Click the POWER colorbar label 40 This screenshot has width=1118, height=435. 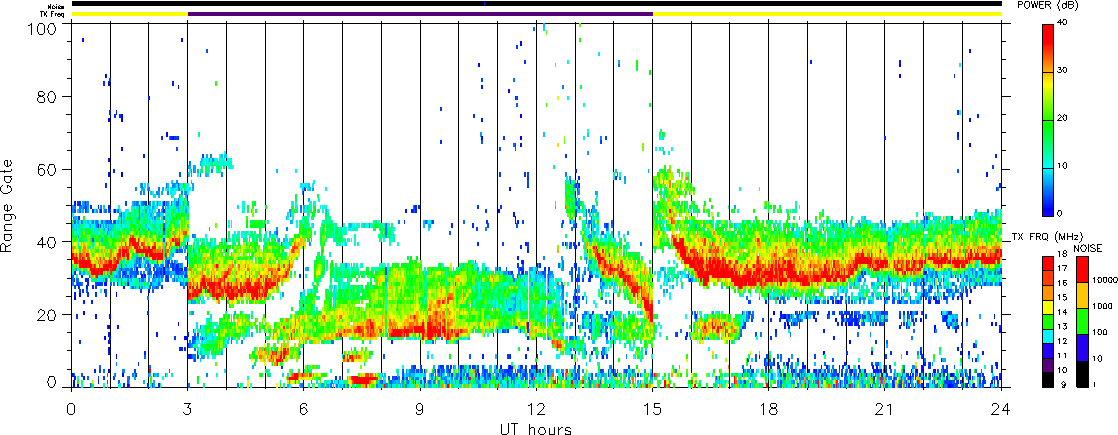click(x=1064, y=24)
